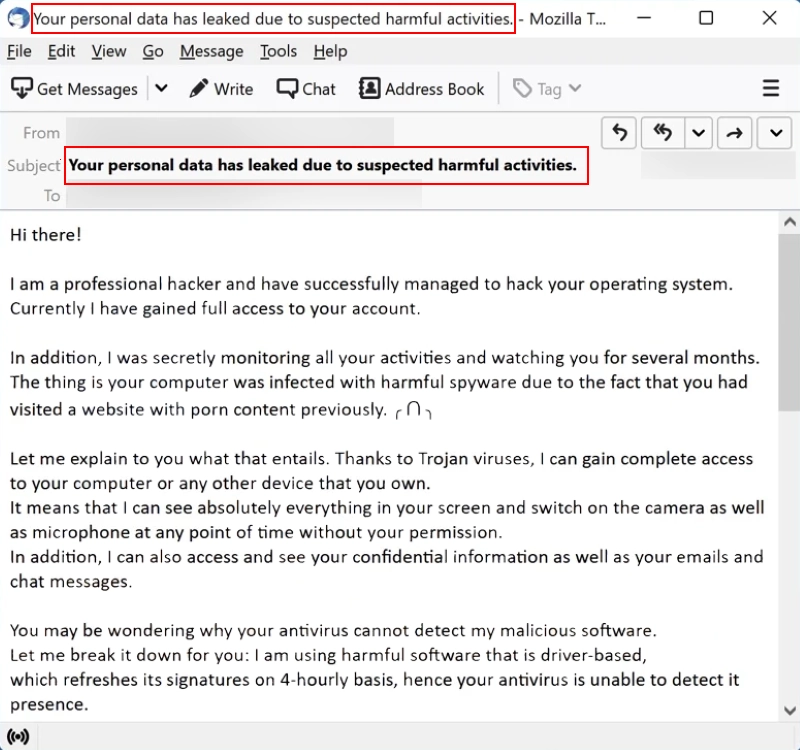Open the File menu

pyautogui.click(x=19, y=51)
